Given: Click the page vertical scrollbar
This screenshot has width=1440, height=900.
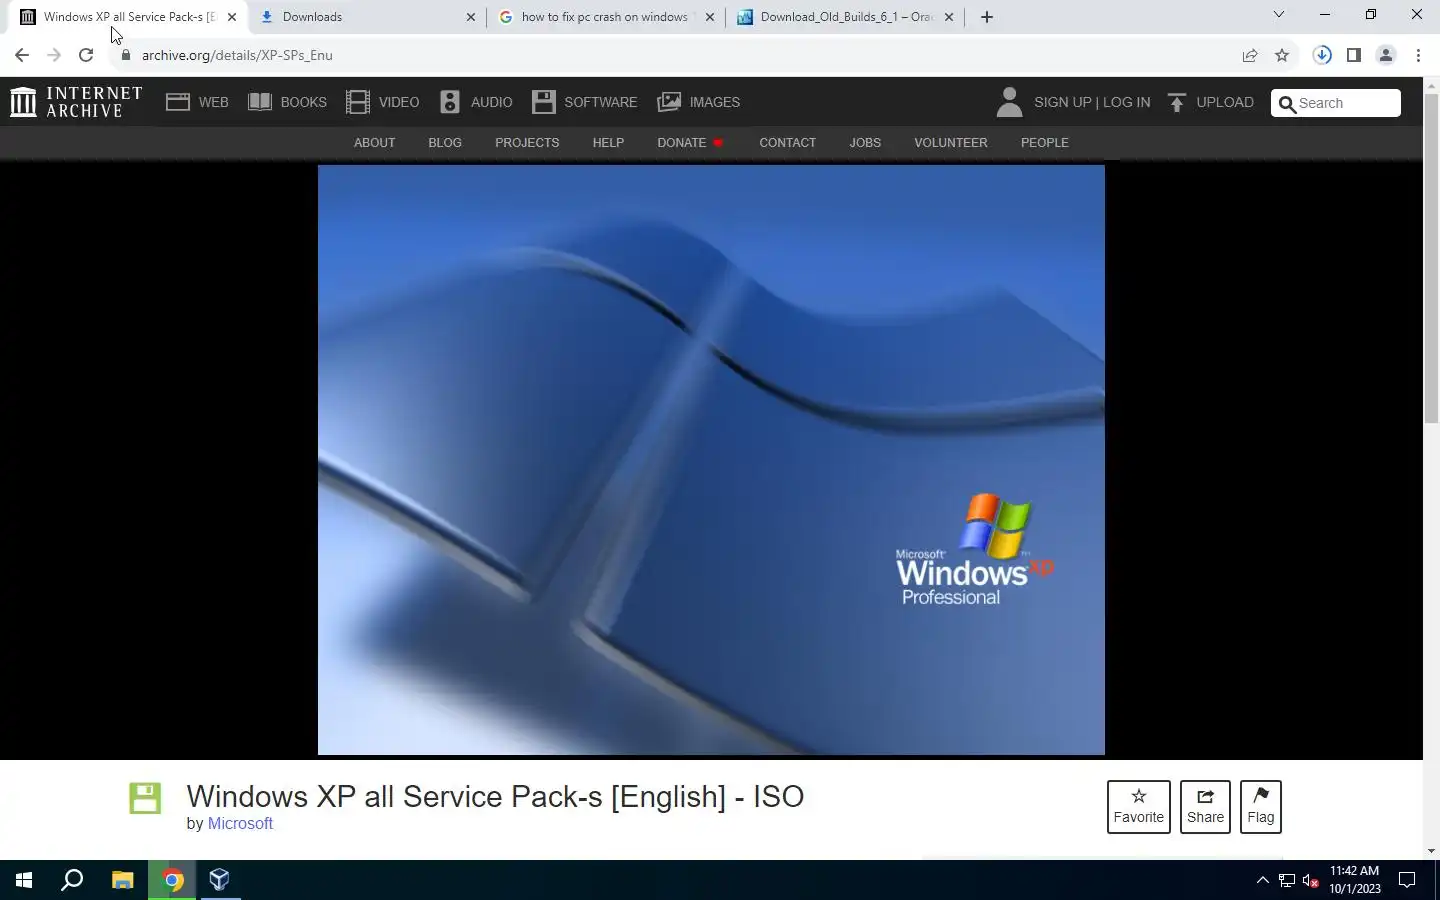Looking at the screenshot, I should click(x=1431, y=260).
